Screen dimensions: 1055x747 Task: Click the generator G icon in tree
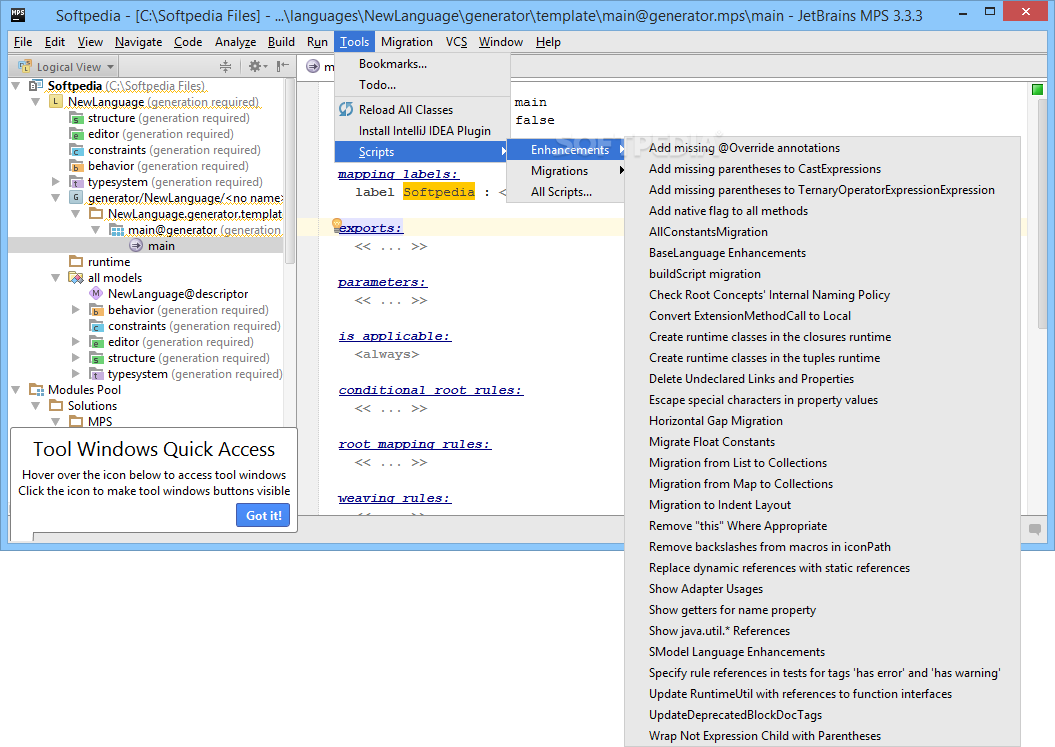76,198
